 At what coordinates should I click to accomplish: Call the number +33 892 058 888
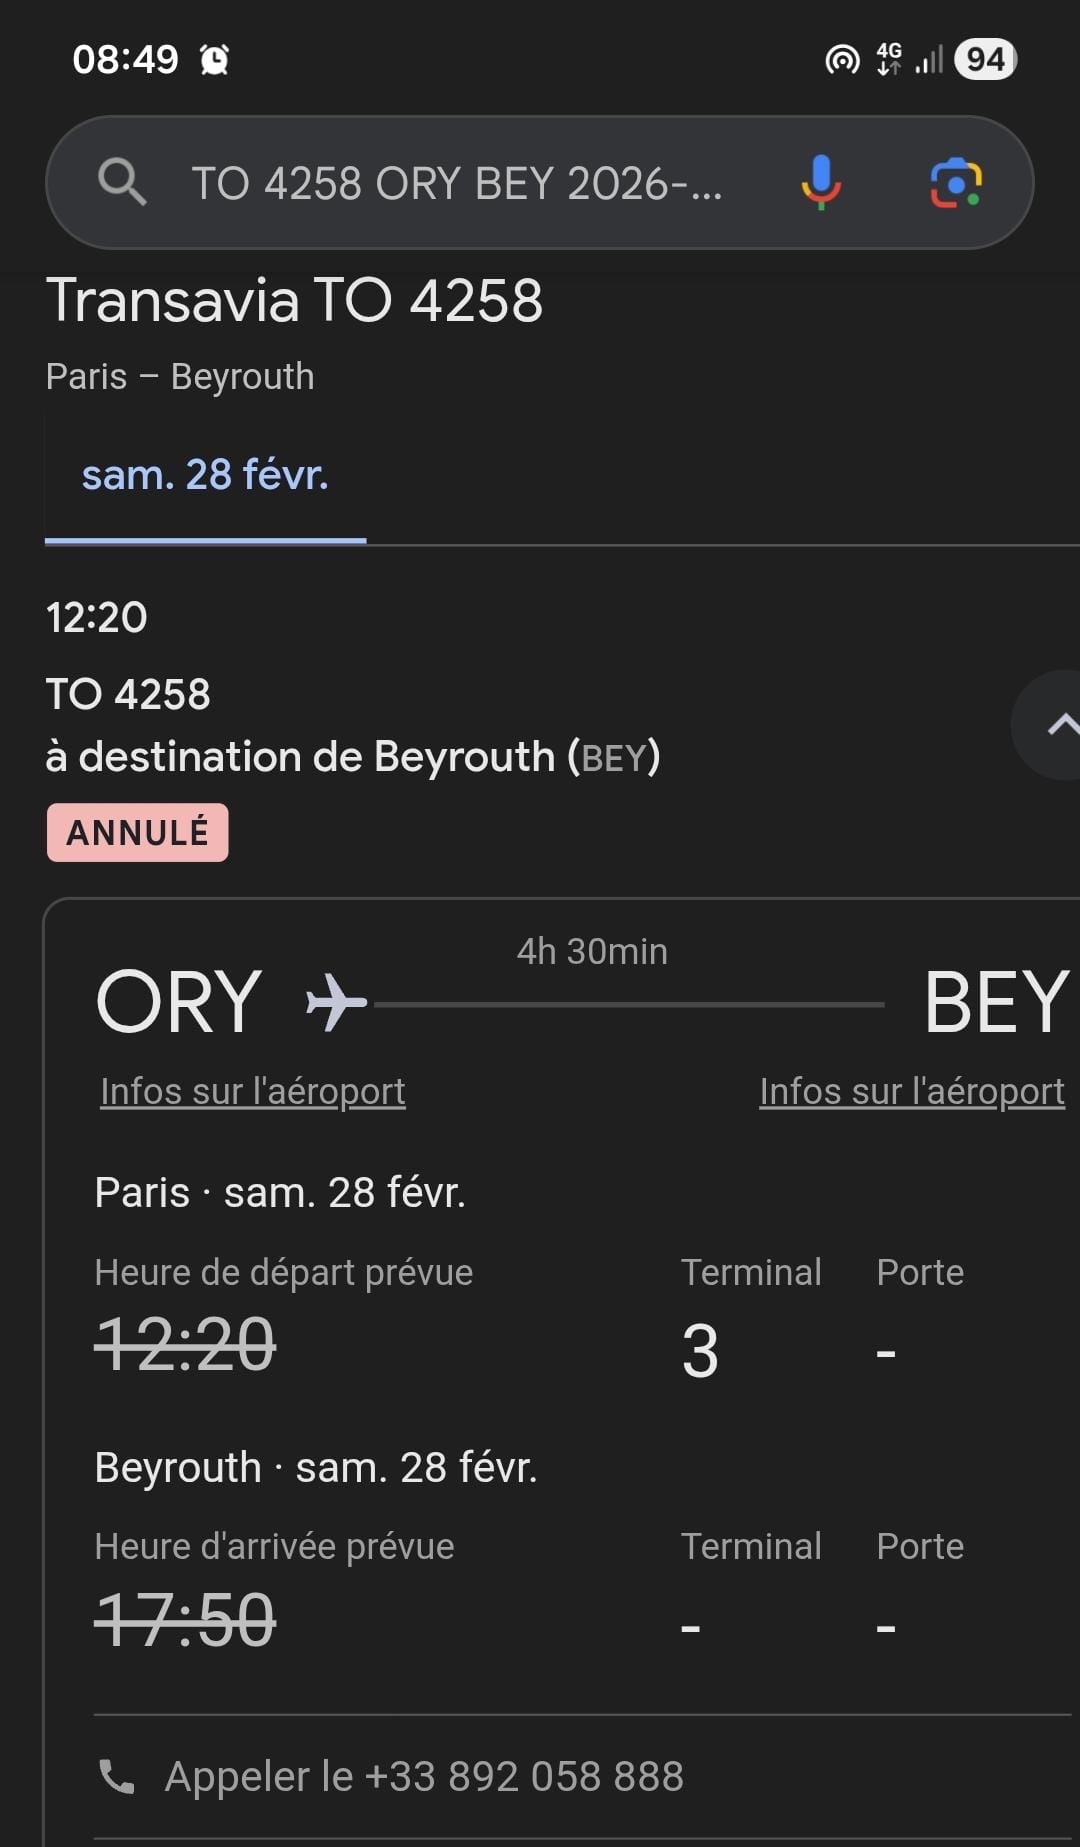[424, 1776]
